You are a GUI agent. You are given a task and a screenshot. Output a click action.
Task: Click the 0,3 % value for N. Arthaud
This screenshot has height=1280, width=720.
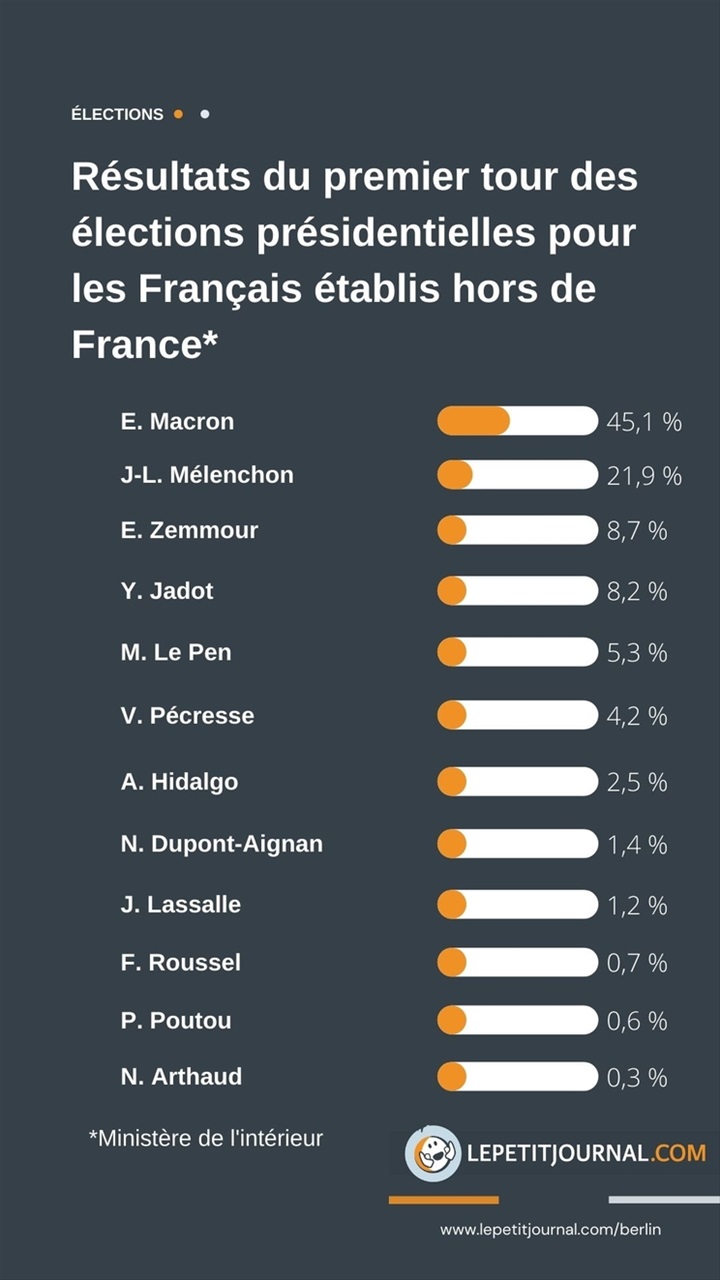[637, 1078]
